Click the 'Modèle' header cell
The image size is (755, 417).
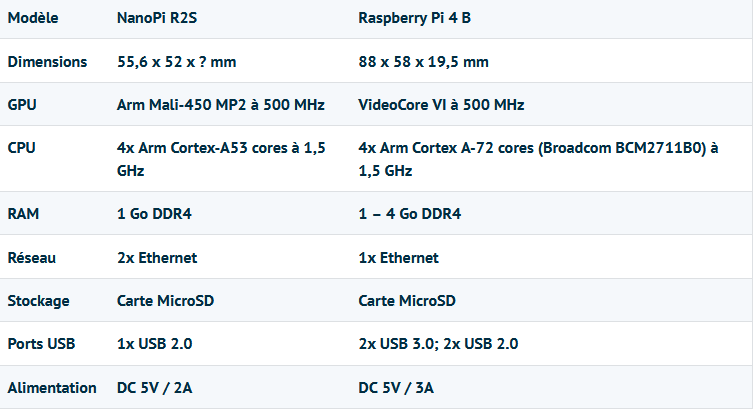point(33,19)
